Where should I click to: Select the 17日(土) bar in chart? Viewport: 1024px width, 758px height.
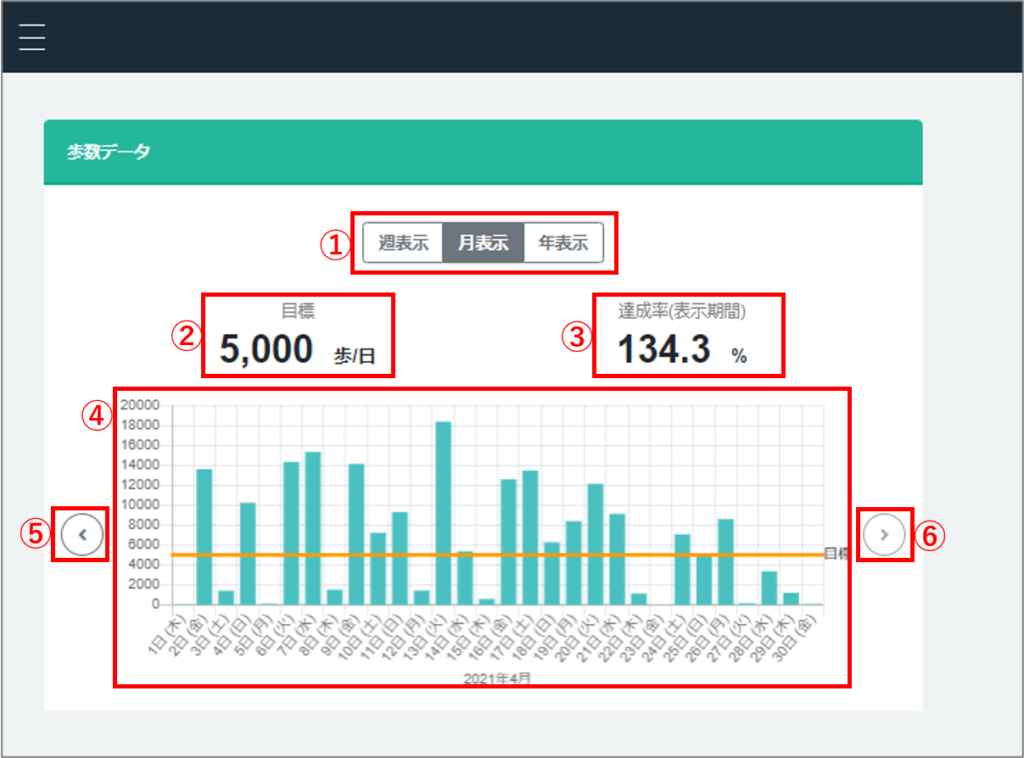coord(530,537)
